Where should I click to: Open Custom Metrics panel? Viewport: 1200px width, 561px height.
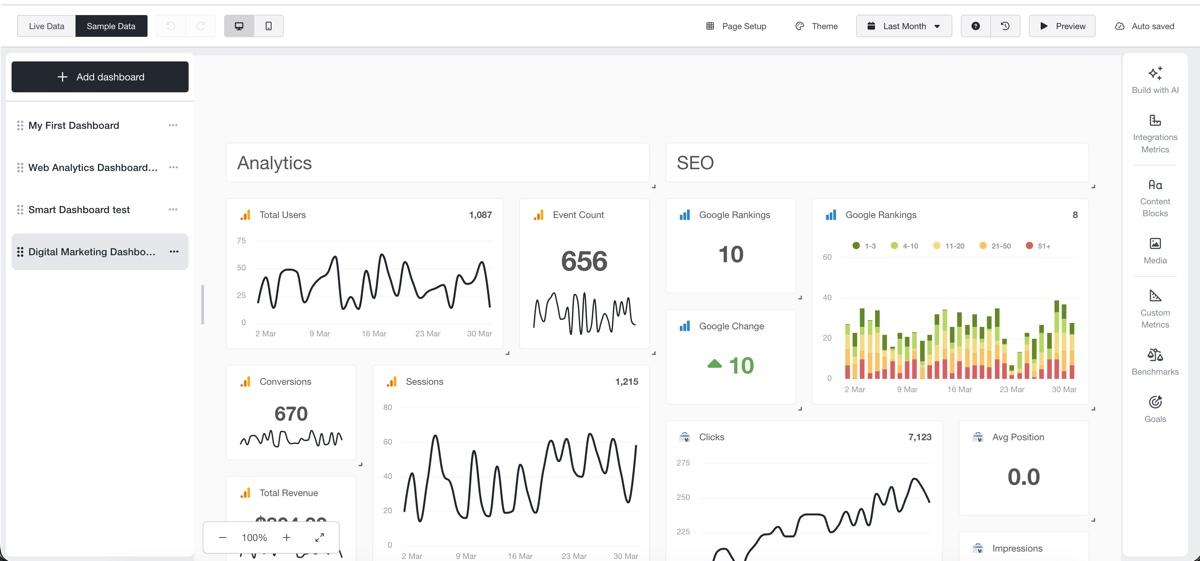1155,308
